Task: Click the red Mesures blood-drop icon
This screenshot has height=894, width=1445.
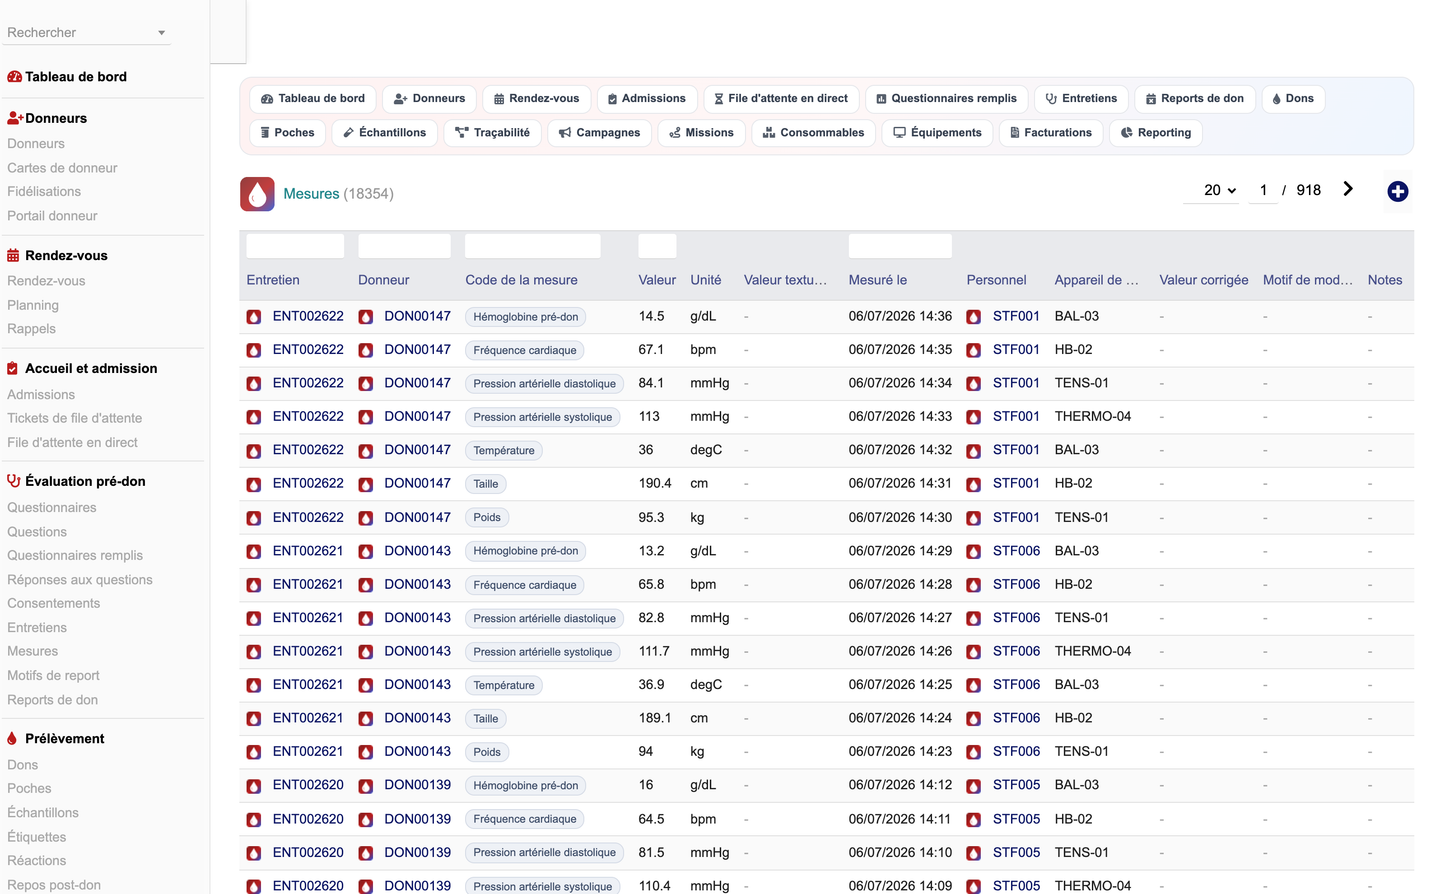Action: click(257, 194)
